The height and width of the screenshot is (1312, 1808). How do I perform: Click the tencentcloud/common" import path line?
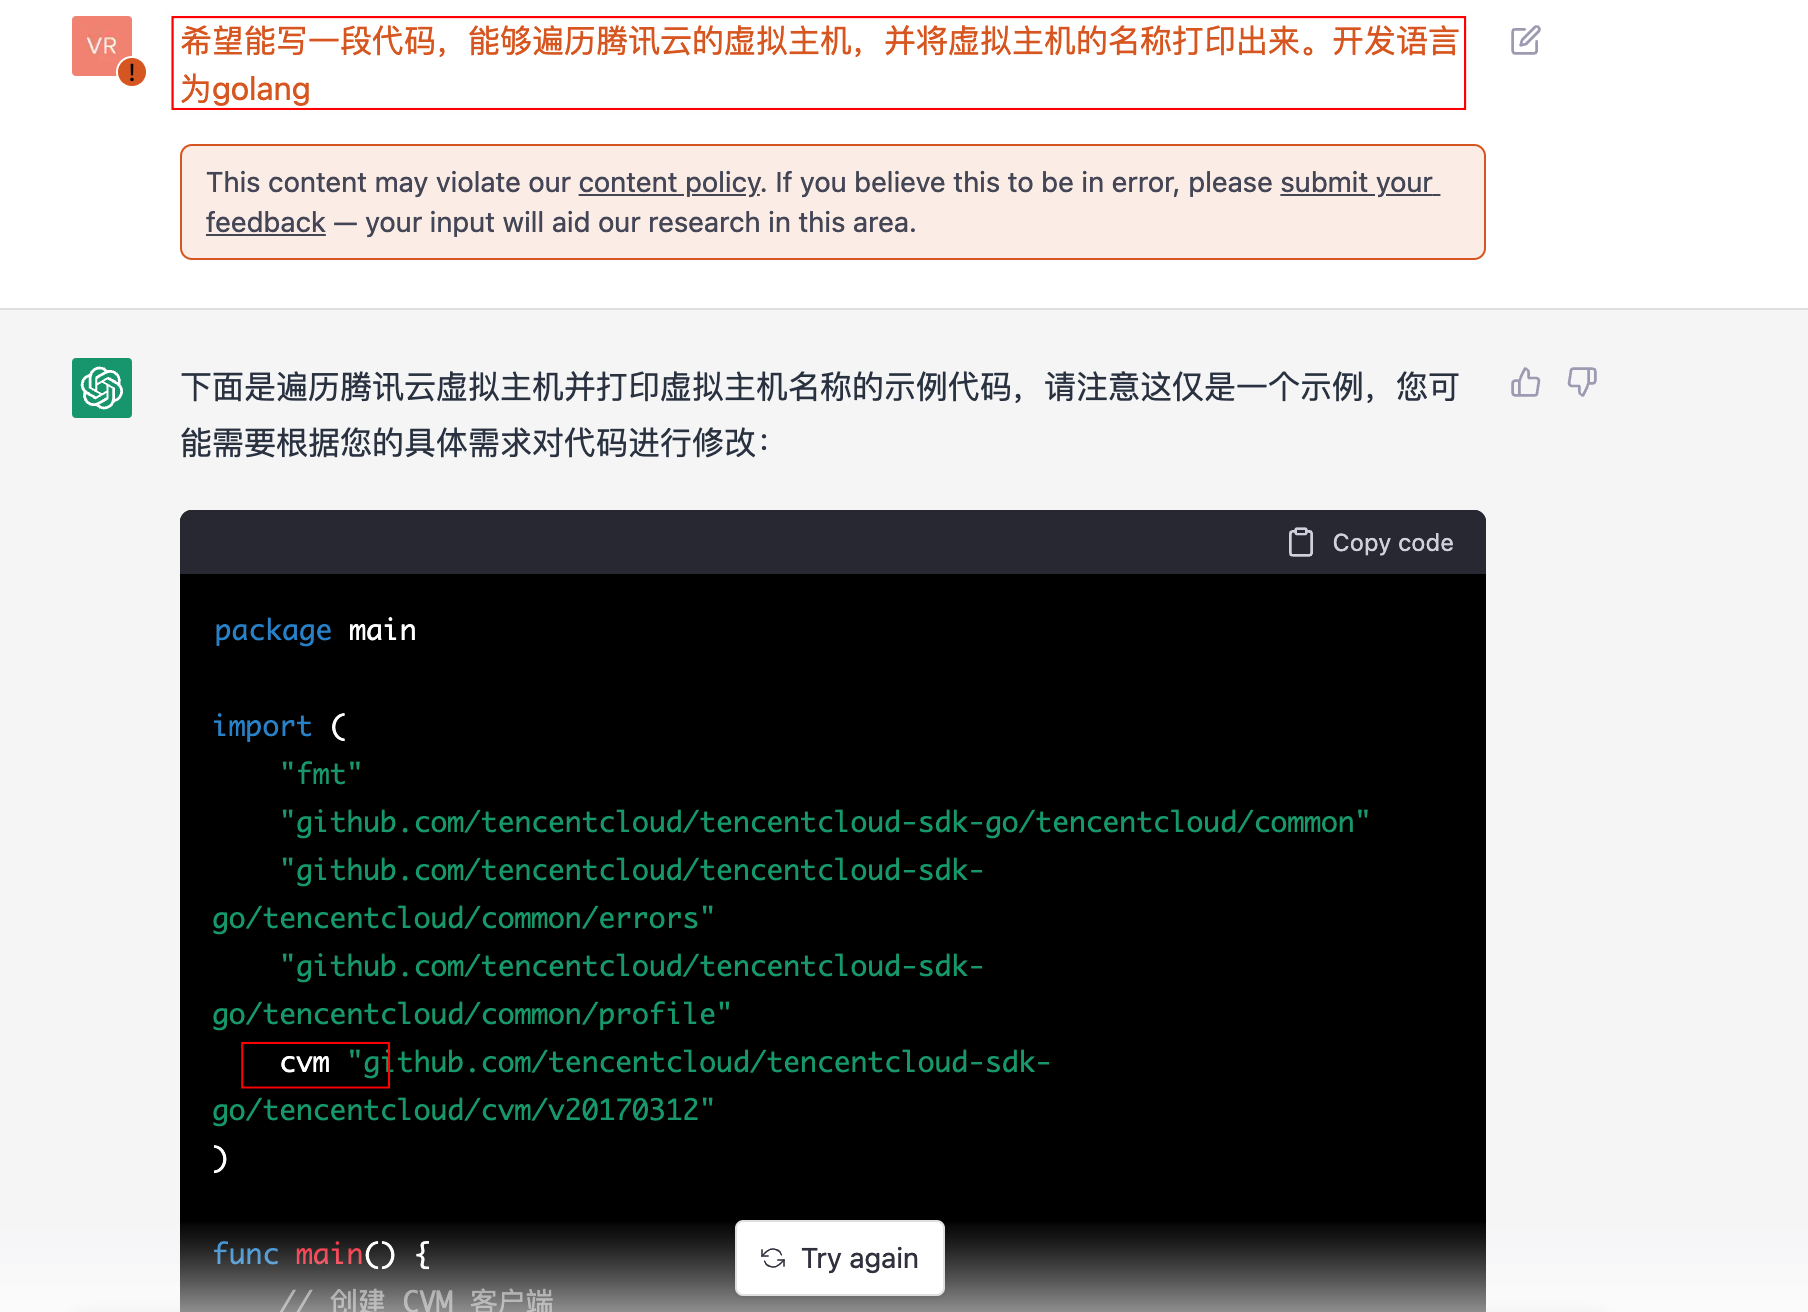(824, 822)
